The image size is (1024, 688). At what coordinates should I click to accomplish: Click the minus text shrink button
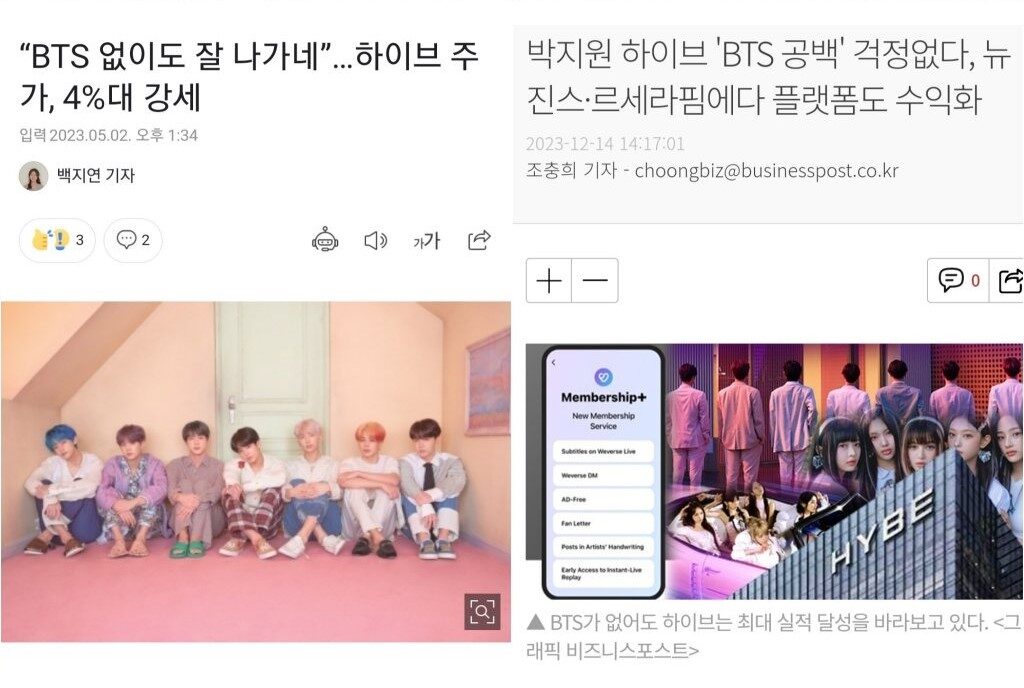[595, 281]
